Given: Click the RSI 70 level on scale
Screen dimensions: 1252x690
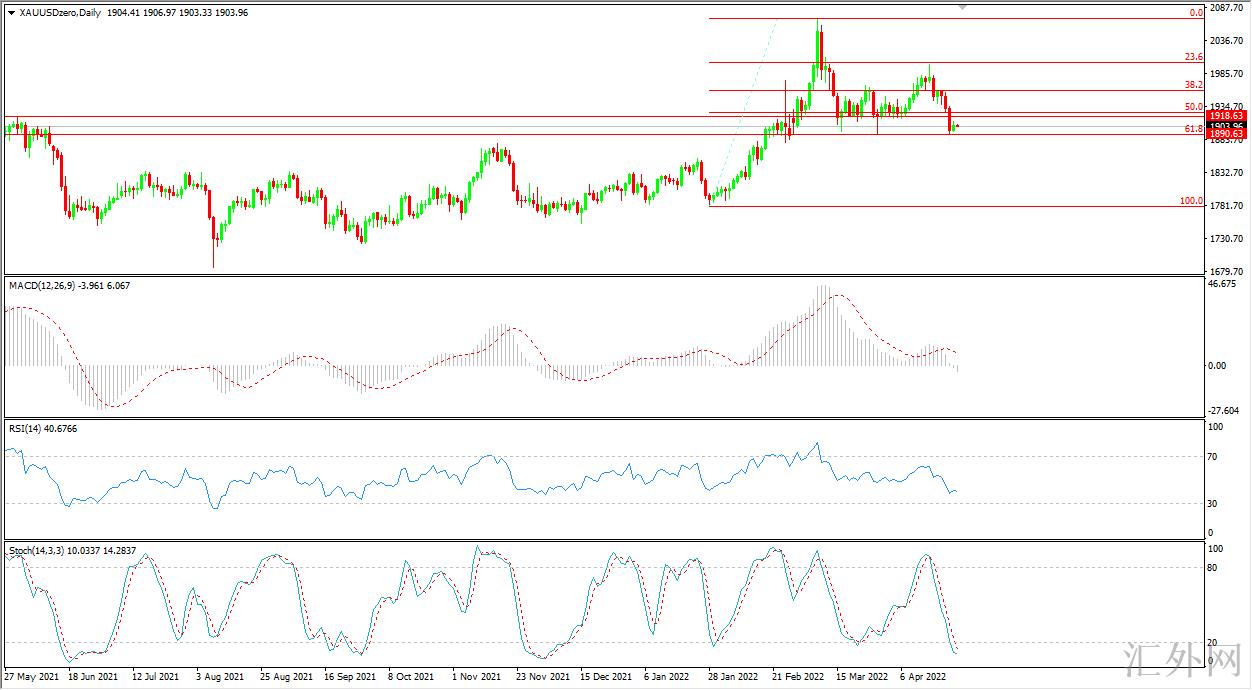Looking at the screenshot, I should 1215,457.
